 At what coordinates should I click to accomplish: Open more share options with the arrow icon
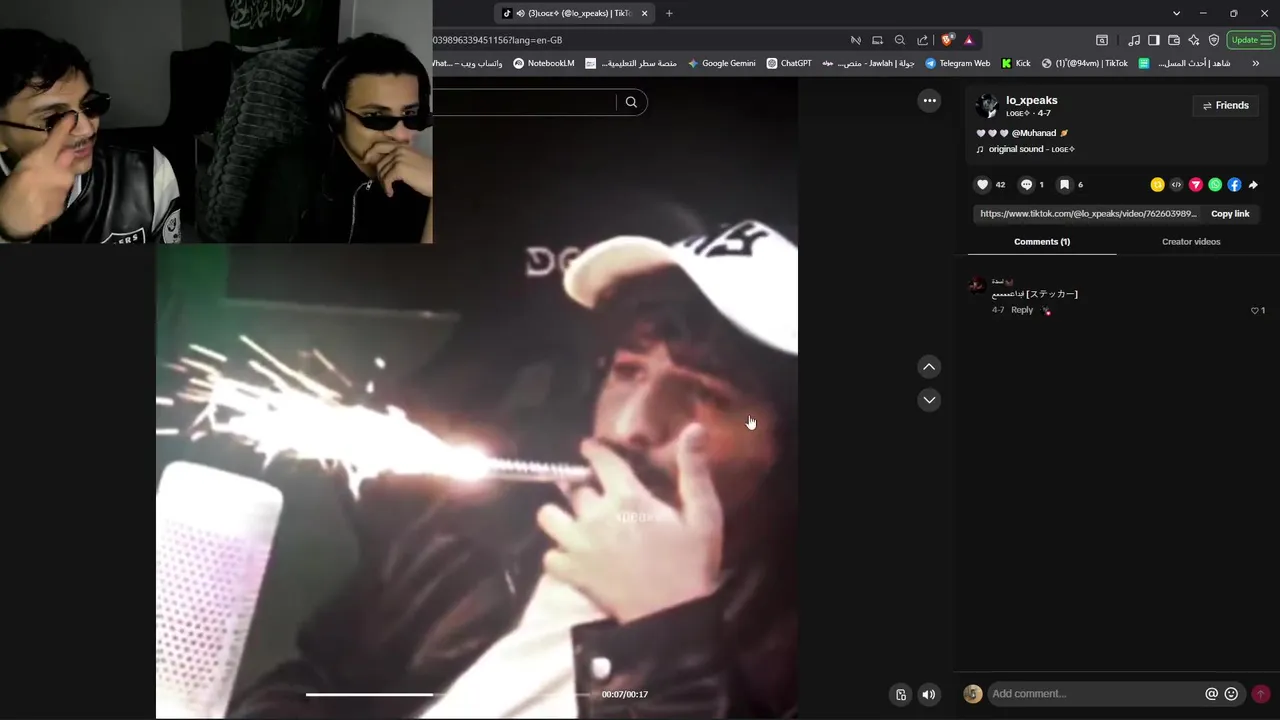[x=1253, y=185]
